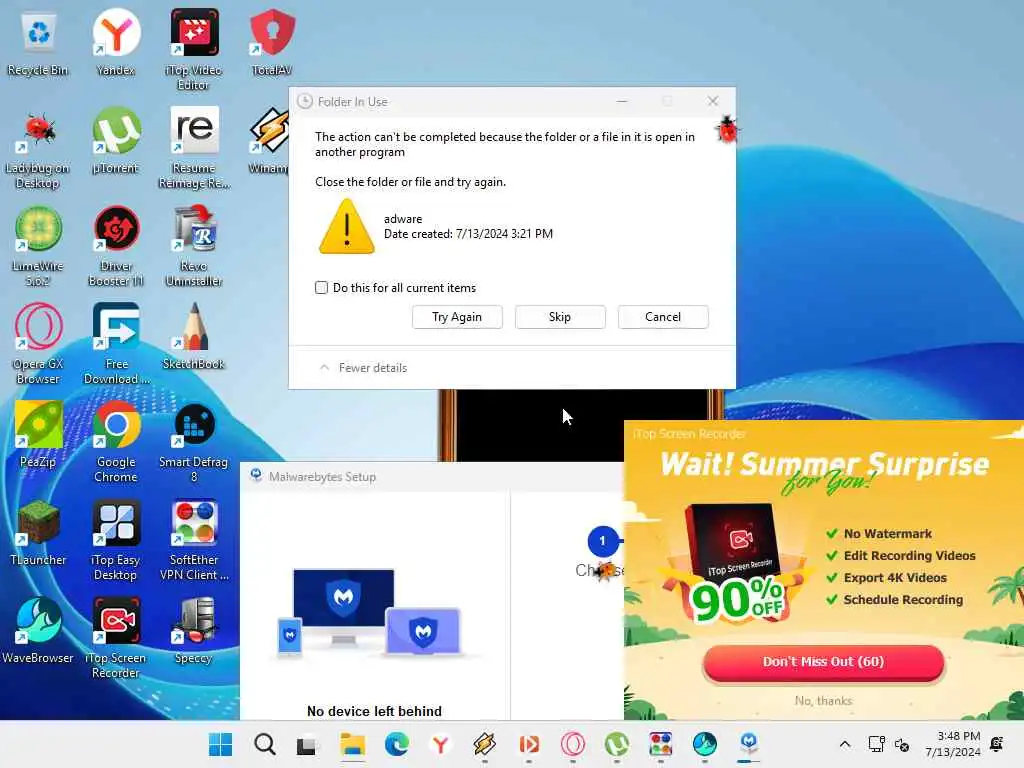This screenshot has height=768, width=1024.
Task: Open Task View on taskbar
Action: point(306,744)
